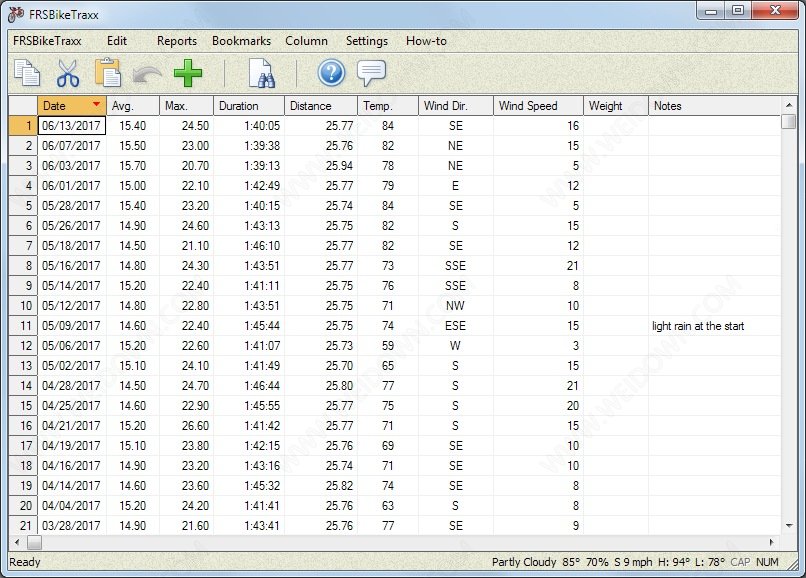Click the horizontal scrollbar right arrow
The width and height of the screenshot is (806, 578).
point(773,542)
